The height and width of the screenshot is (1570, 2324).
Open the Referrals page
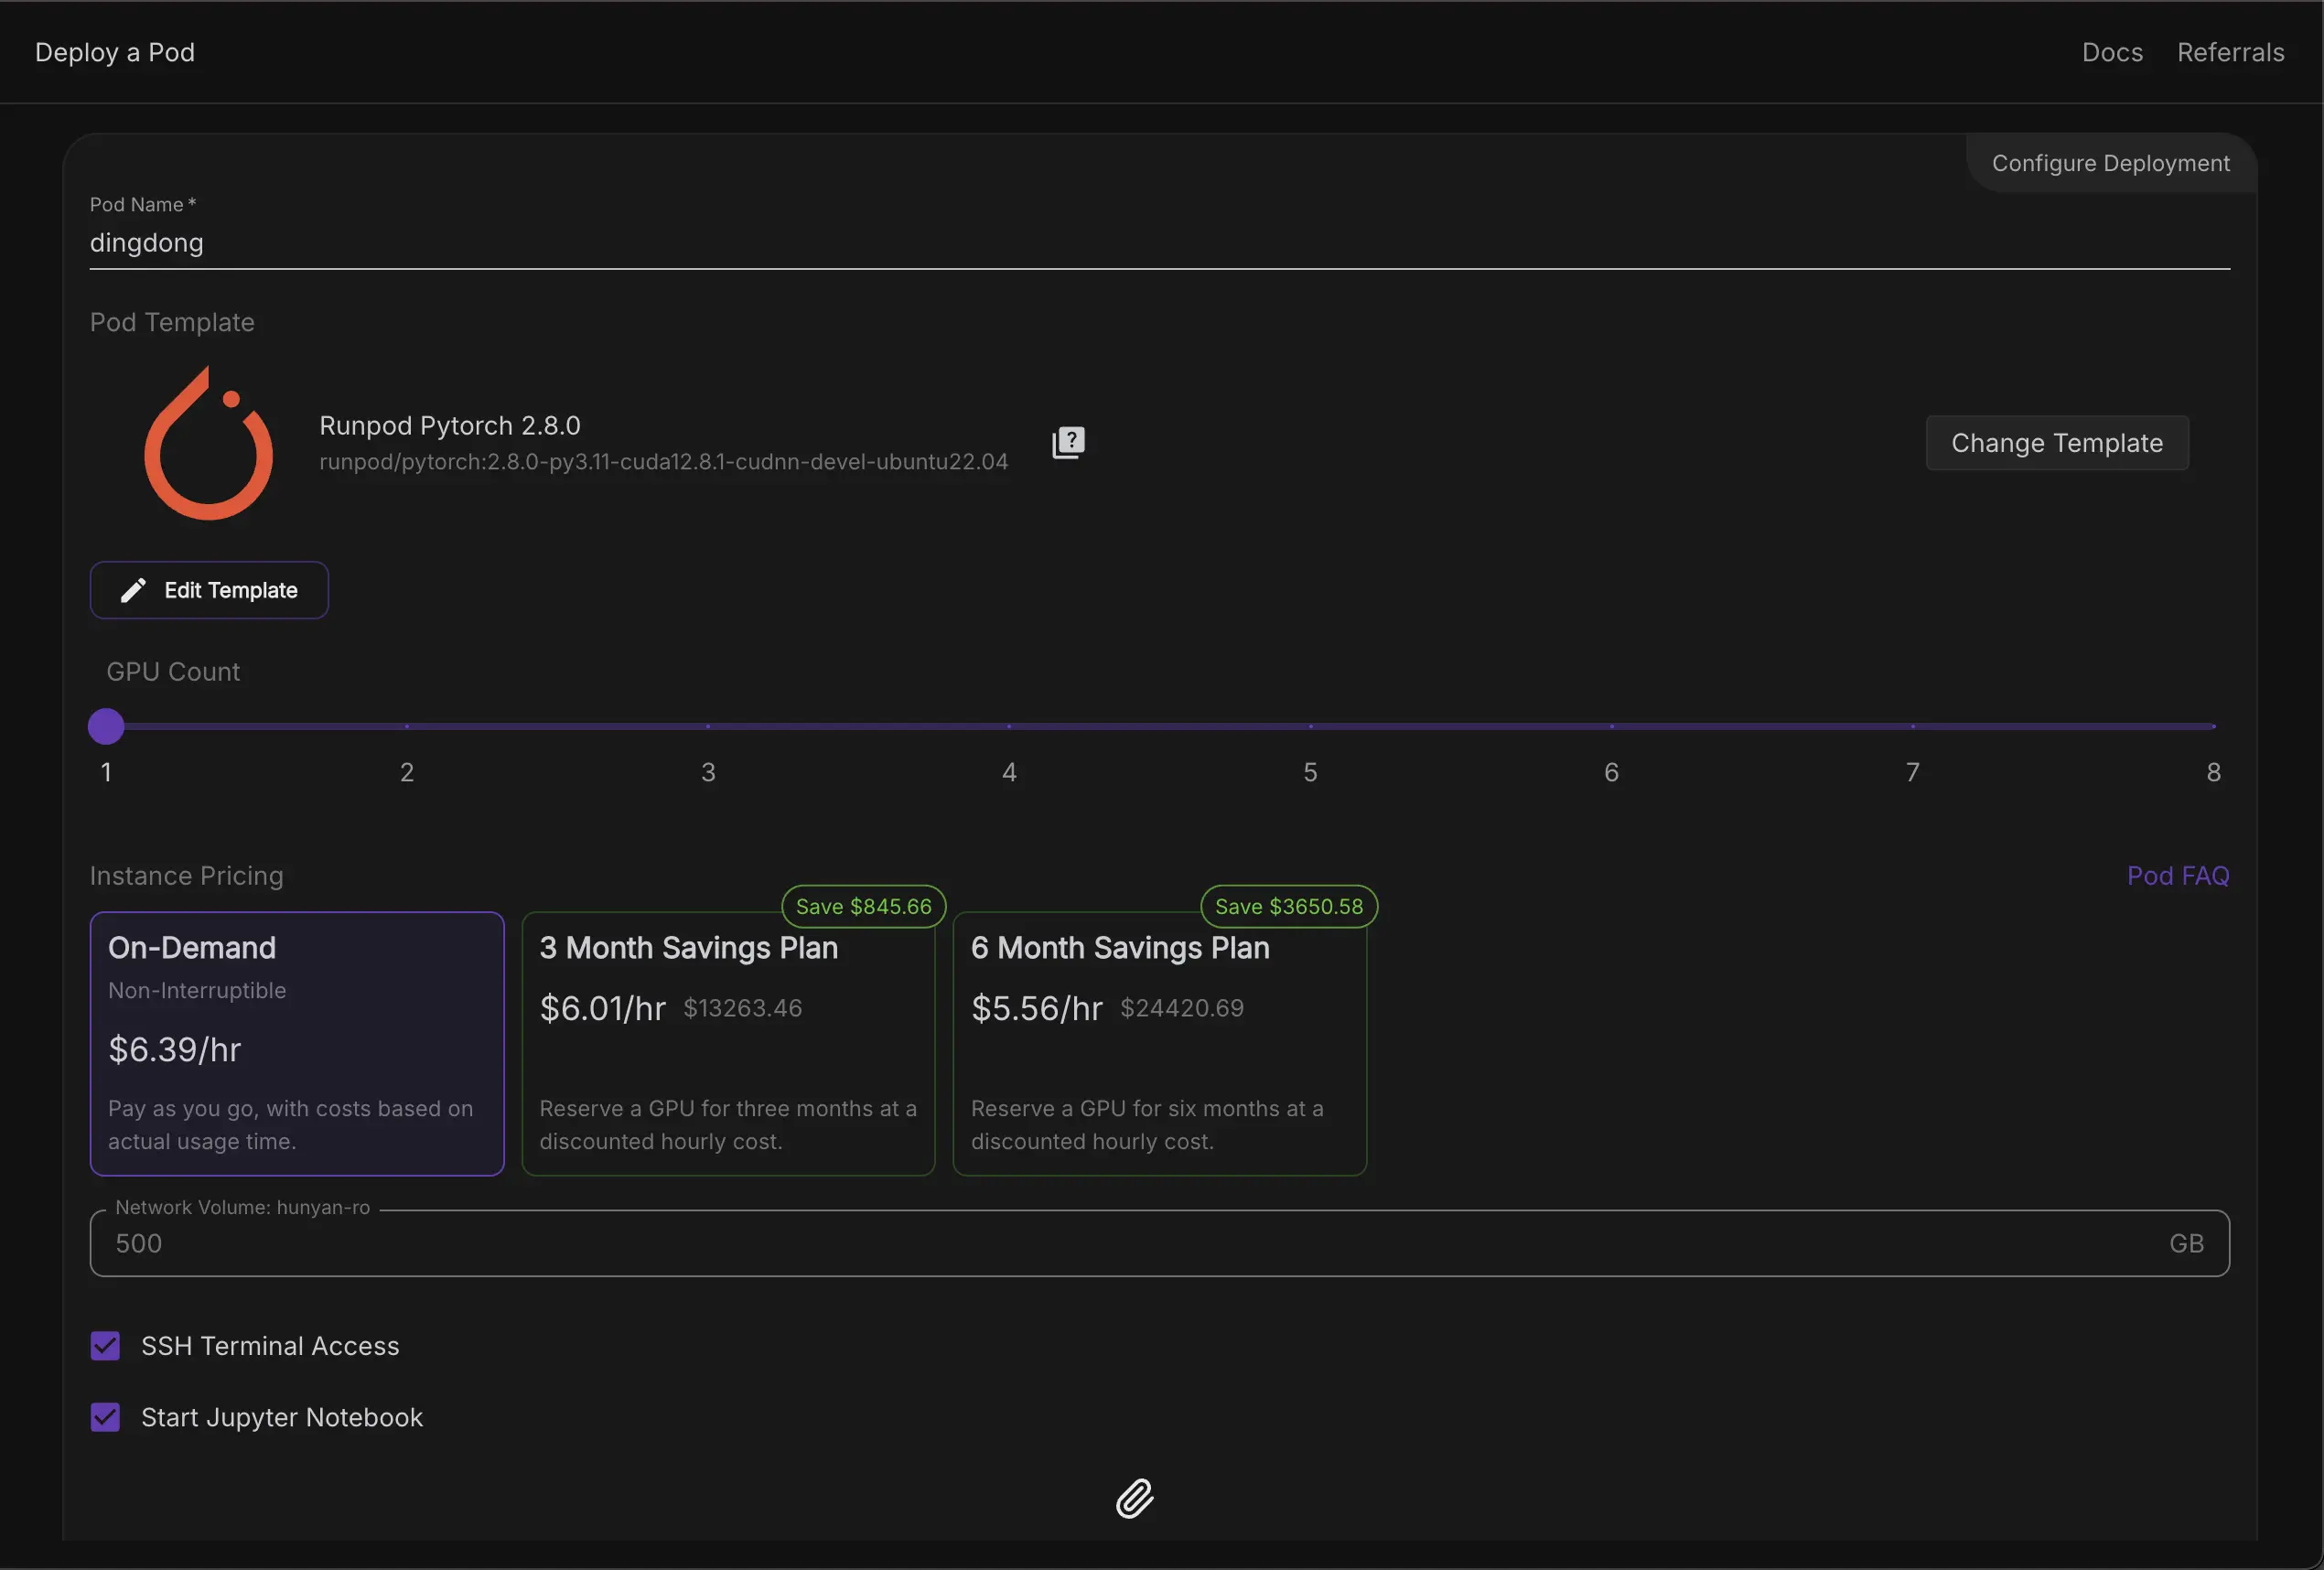coord(2230,52)
